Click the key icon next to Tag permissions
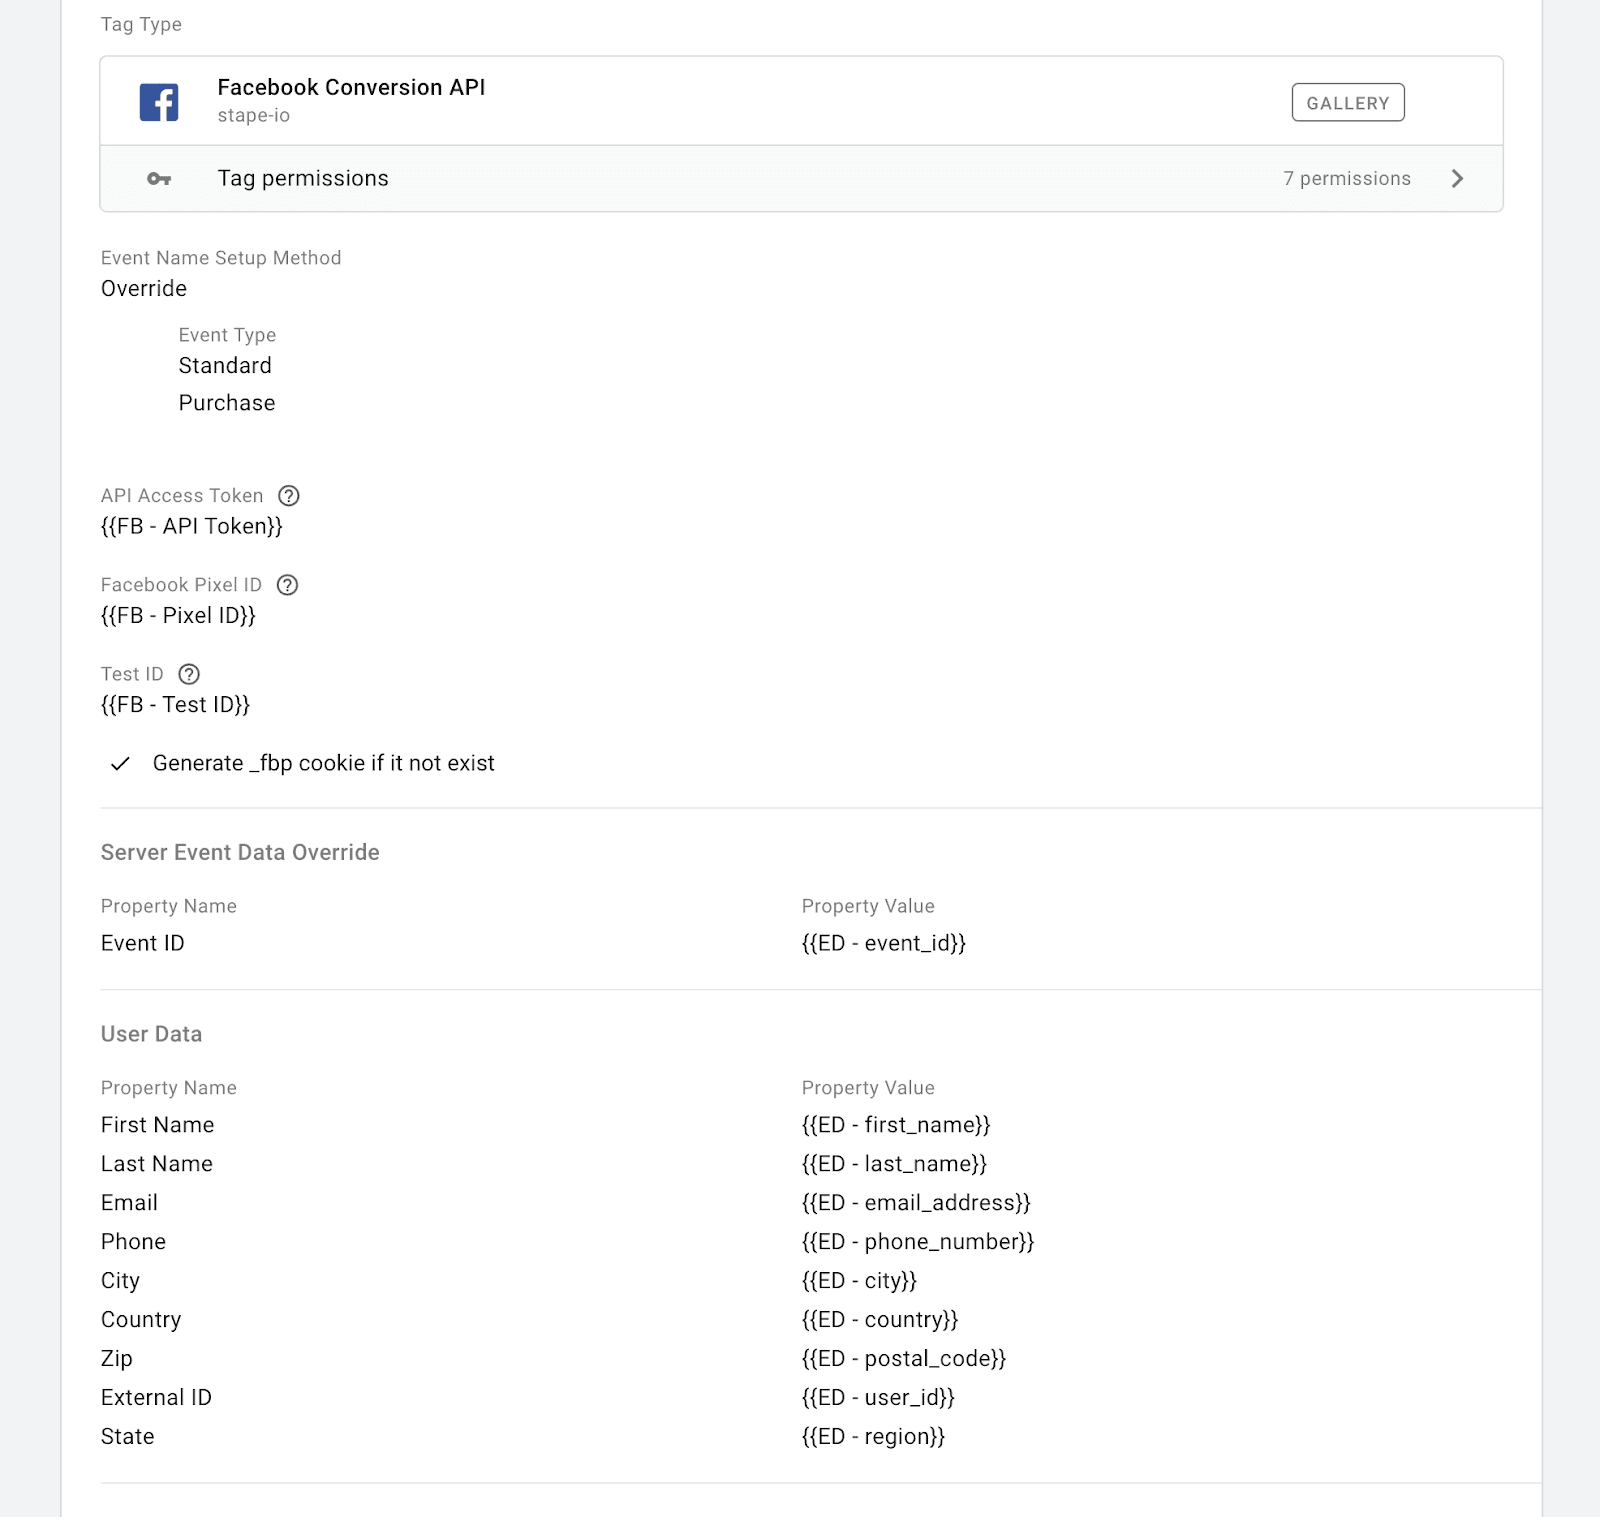Screen dimensions: 1600x1517 coord(158,178)
